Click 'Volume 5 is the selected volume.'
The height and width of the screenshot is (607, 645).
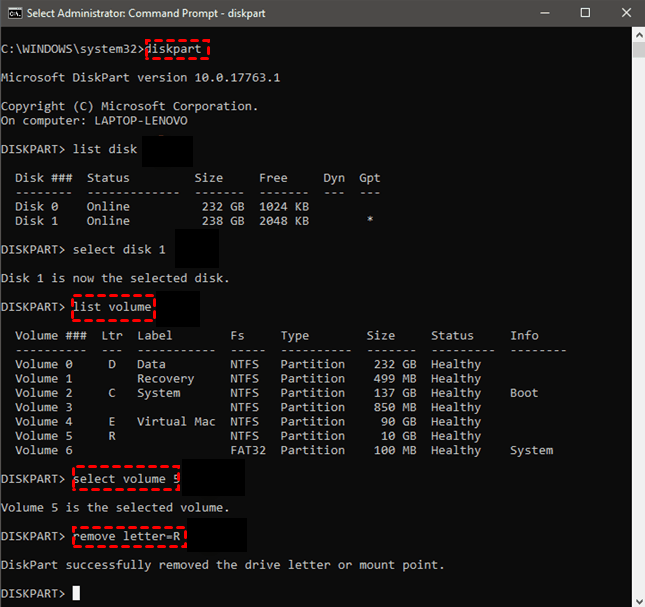(115, 508)
